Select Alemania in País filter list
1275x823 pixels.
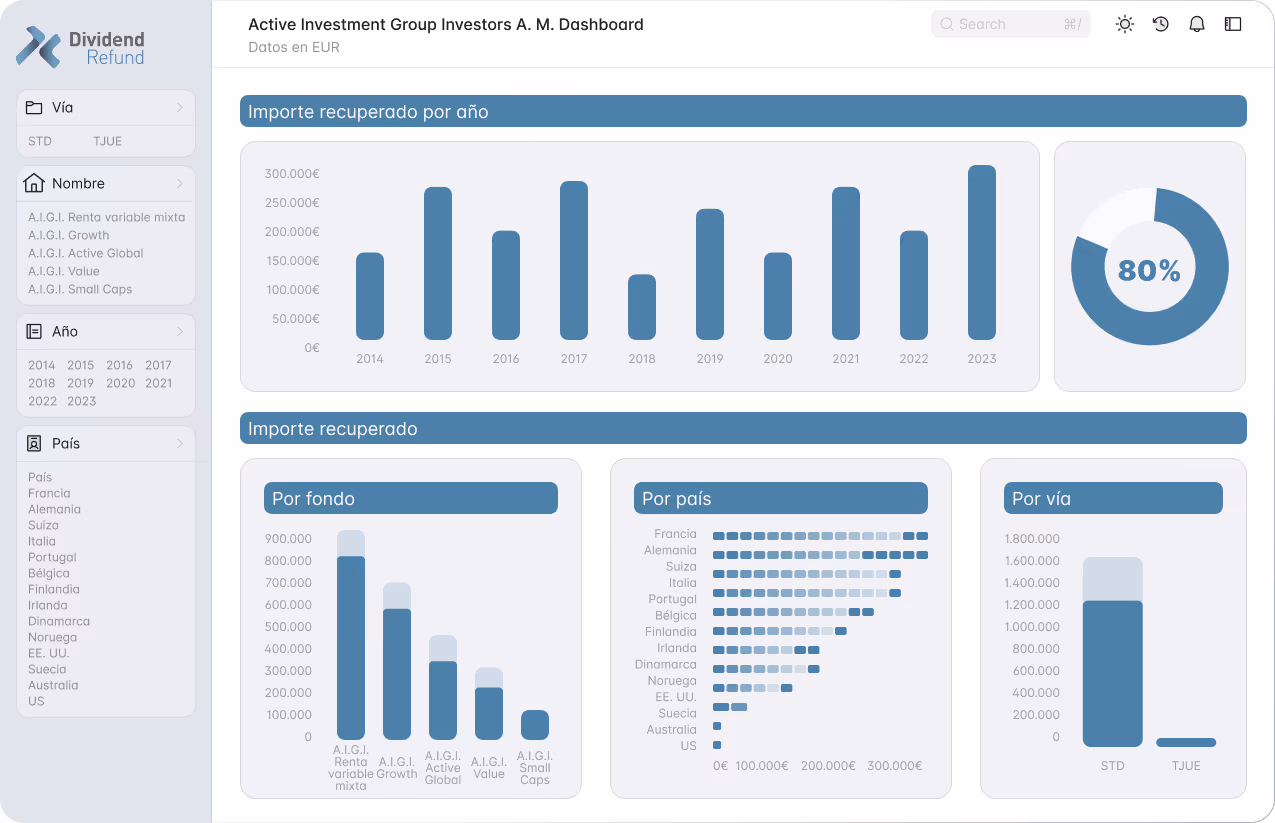click(54, 509)
